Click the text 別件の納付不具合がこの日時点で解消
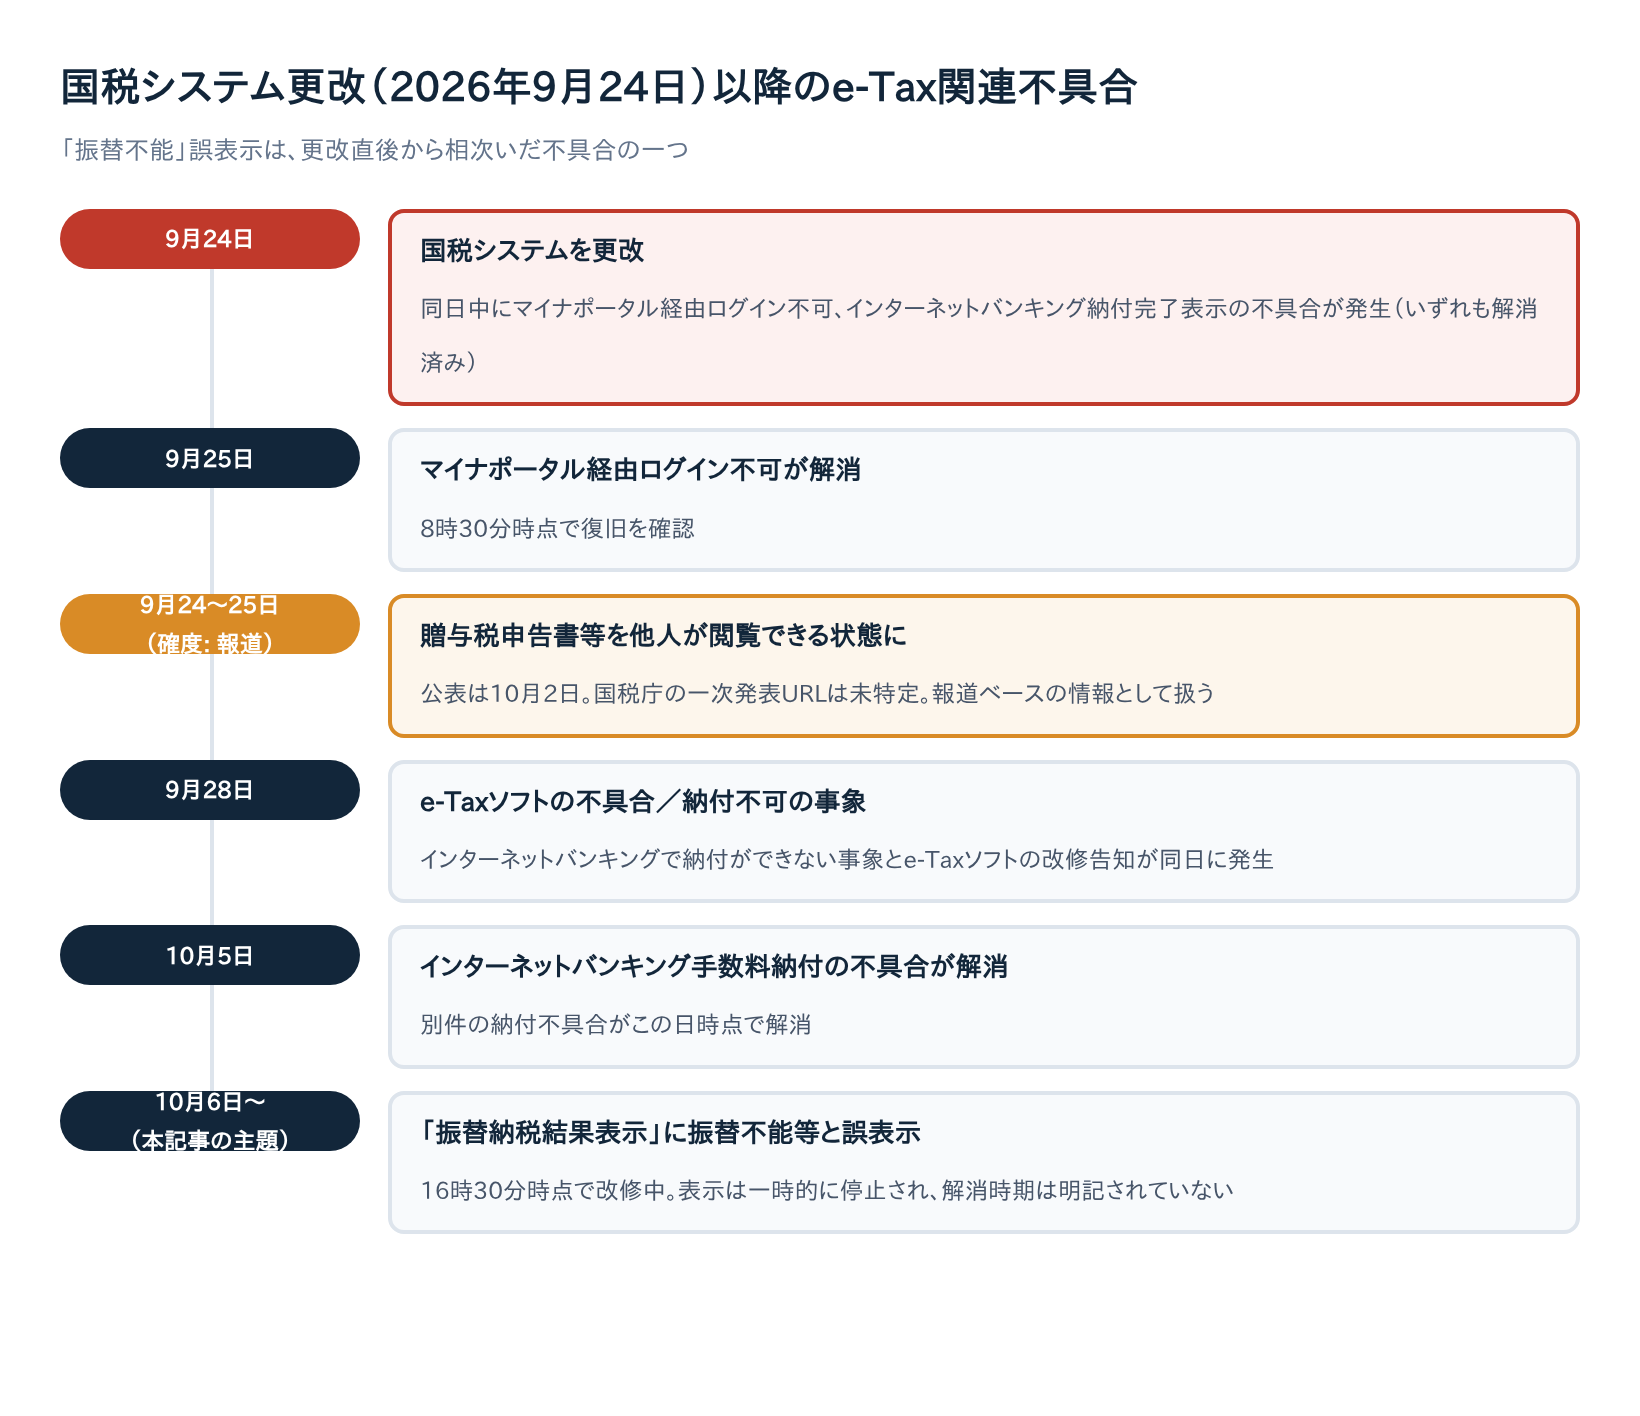 click(x=615, y=1025)
